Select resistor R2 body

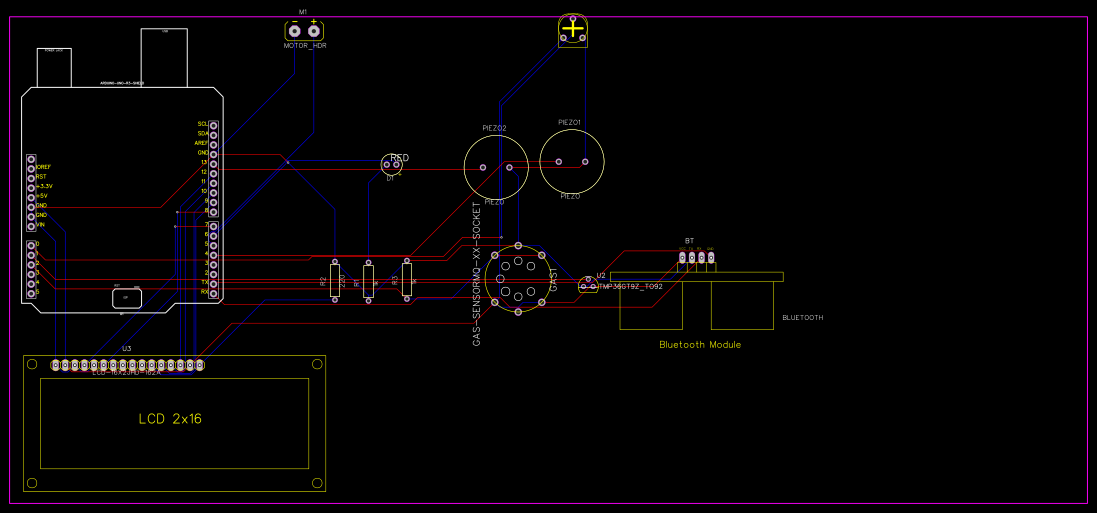point(335,281)
